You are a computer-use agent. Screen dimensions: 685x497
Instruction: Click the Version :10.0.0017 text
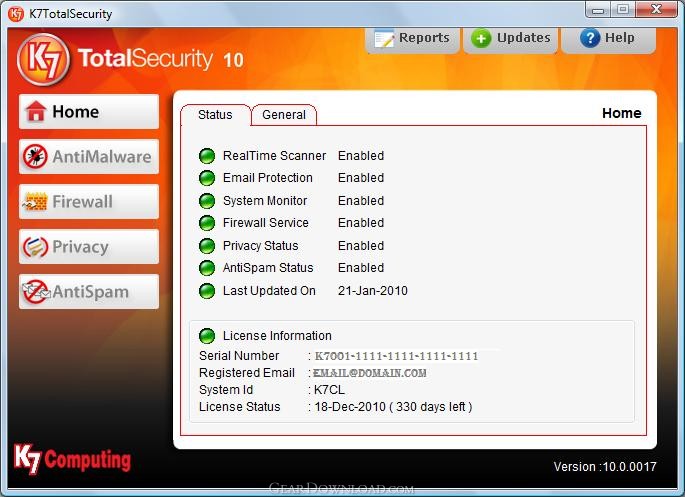click(605, 467)
